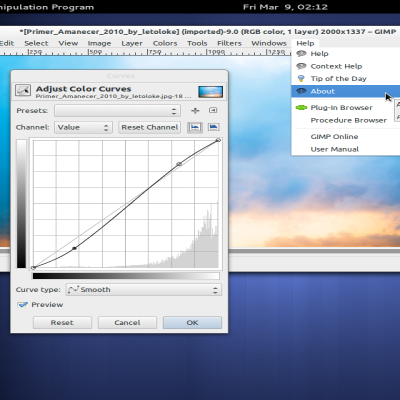Click the Help lifebuoy icon beside Help entry
400x400 pixels.
[301, 54]
